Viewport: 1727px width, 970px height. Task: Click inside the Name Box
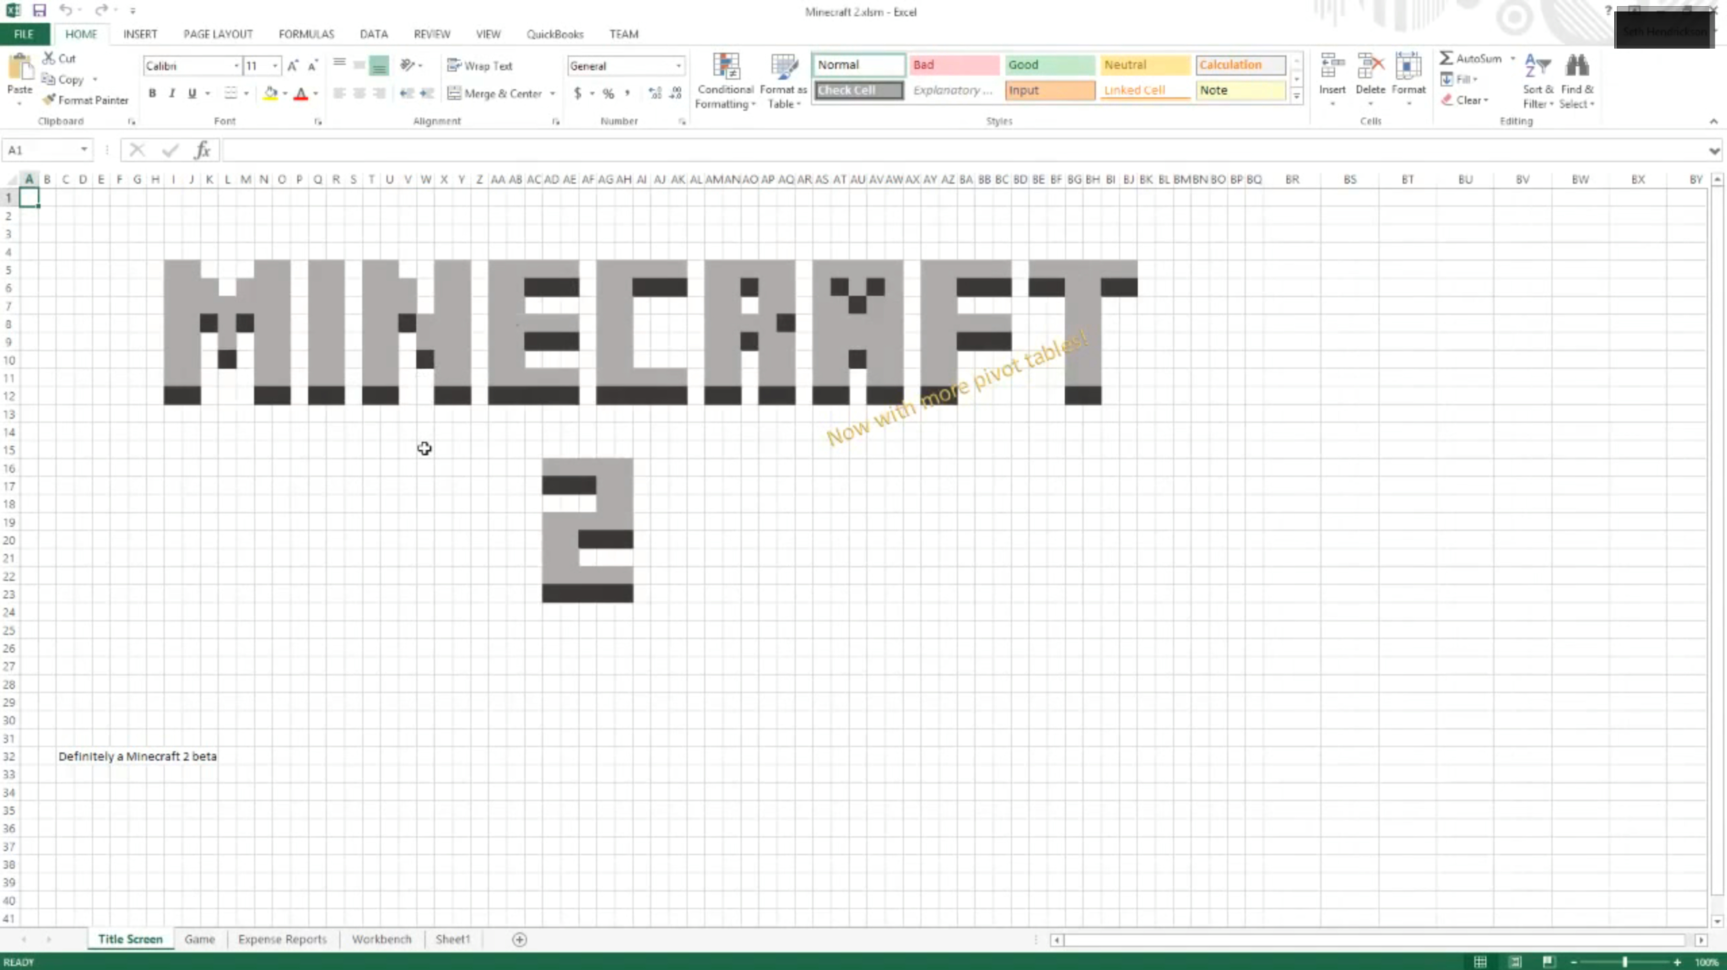click(40, 149)
